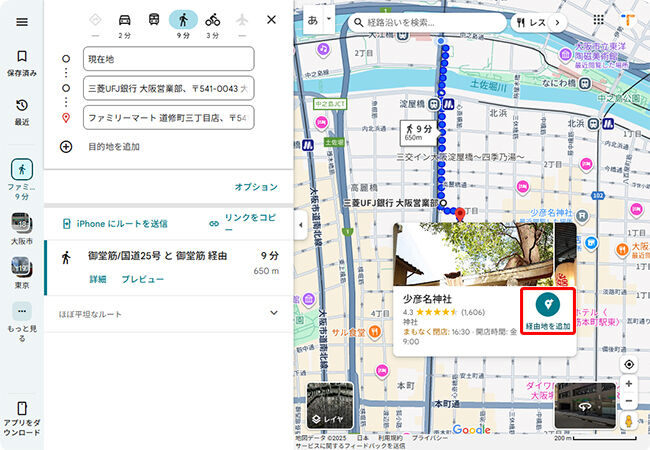This screenshot has width=650, height=450.
Task: Open プライバシー privacy link
Action: 429,438
